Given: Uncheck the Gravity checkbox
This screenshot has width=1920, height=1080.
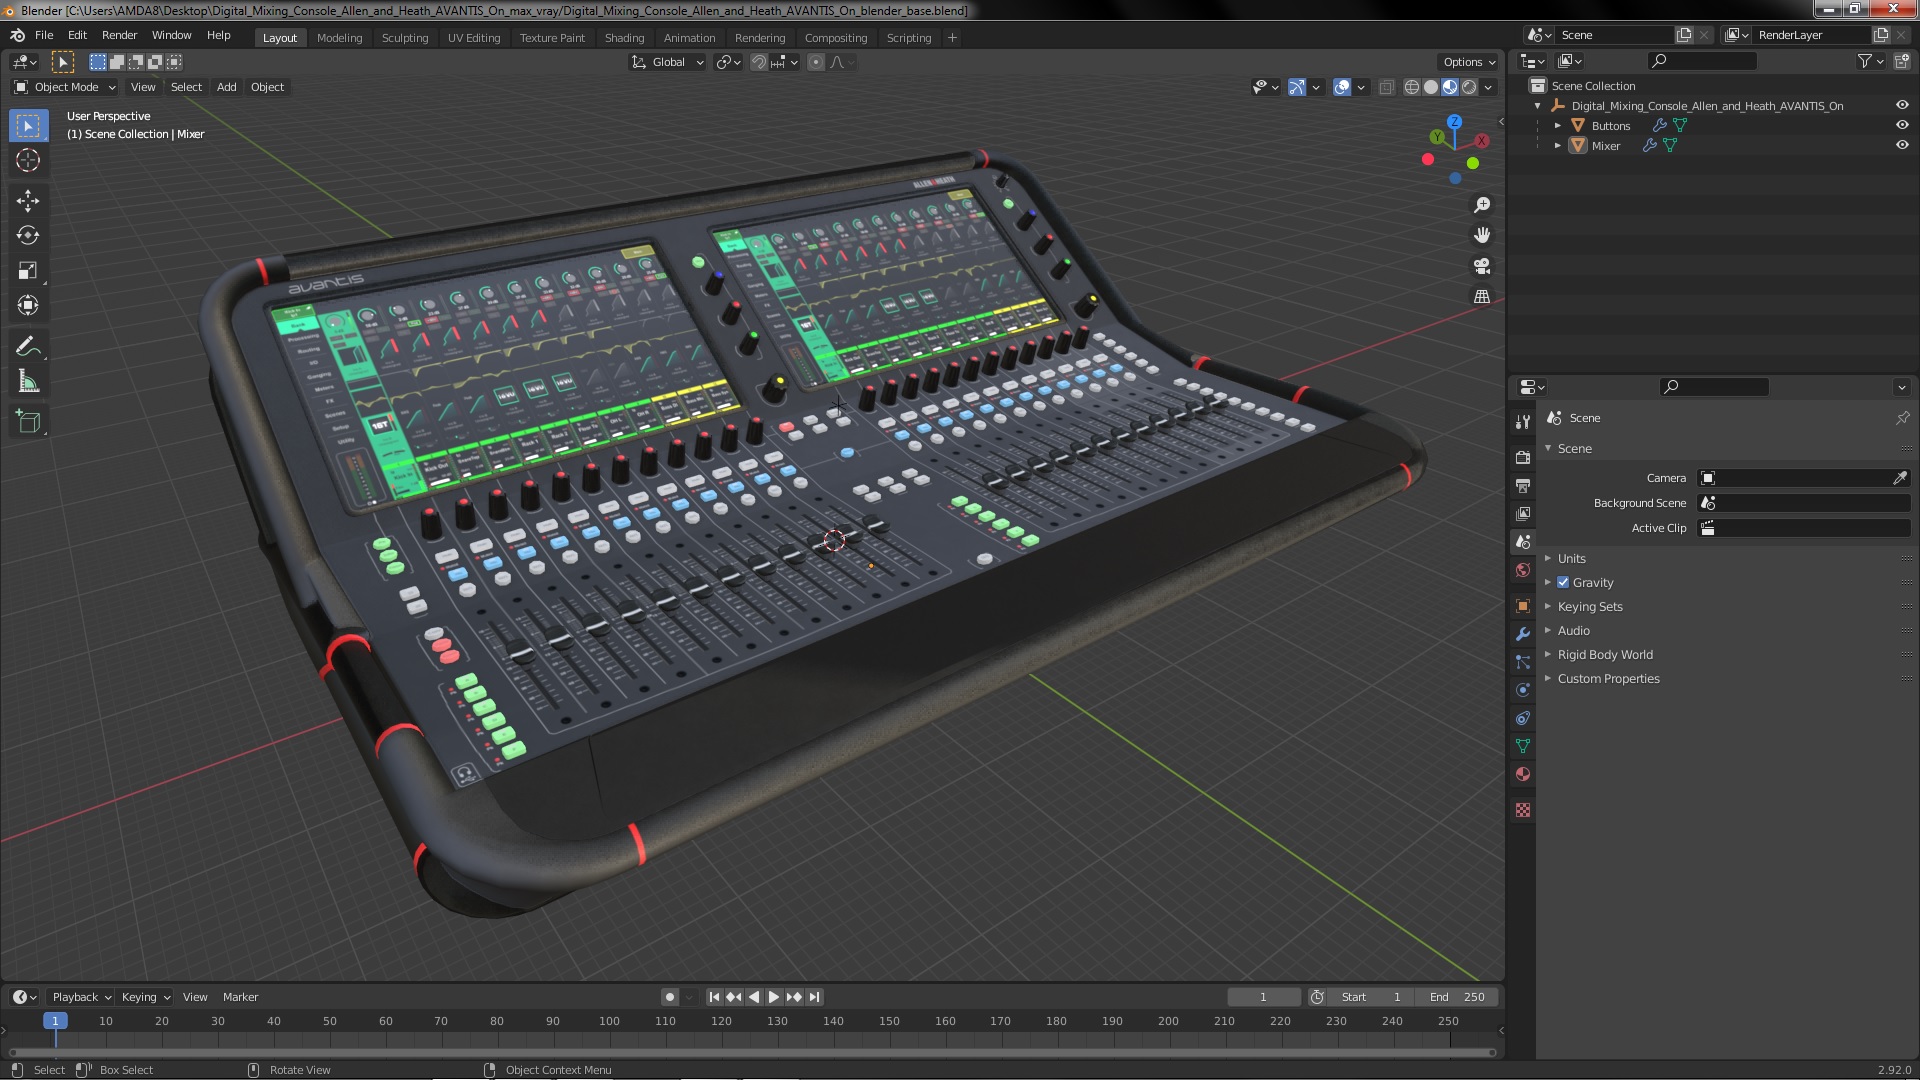Looking at the screenshot, I should pyautogui.click(x=1563, y=583).
